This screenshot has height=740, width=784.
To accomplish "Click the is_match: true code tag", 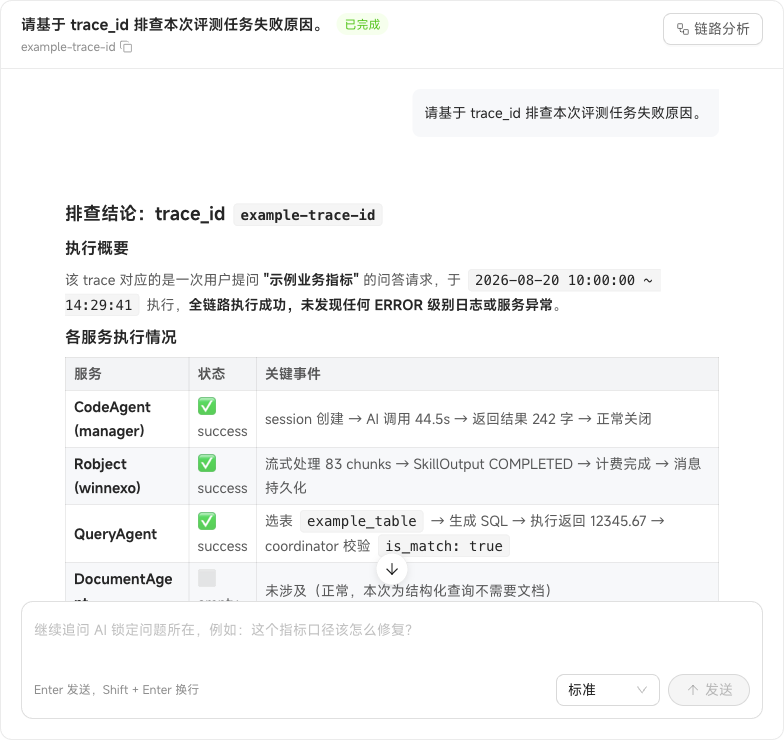I will [x=444, y=546].
